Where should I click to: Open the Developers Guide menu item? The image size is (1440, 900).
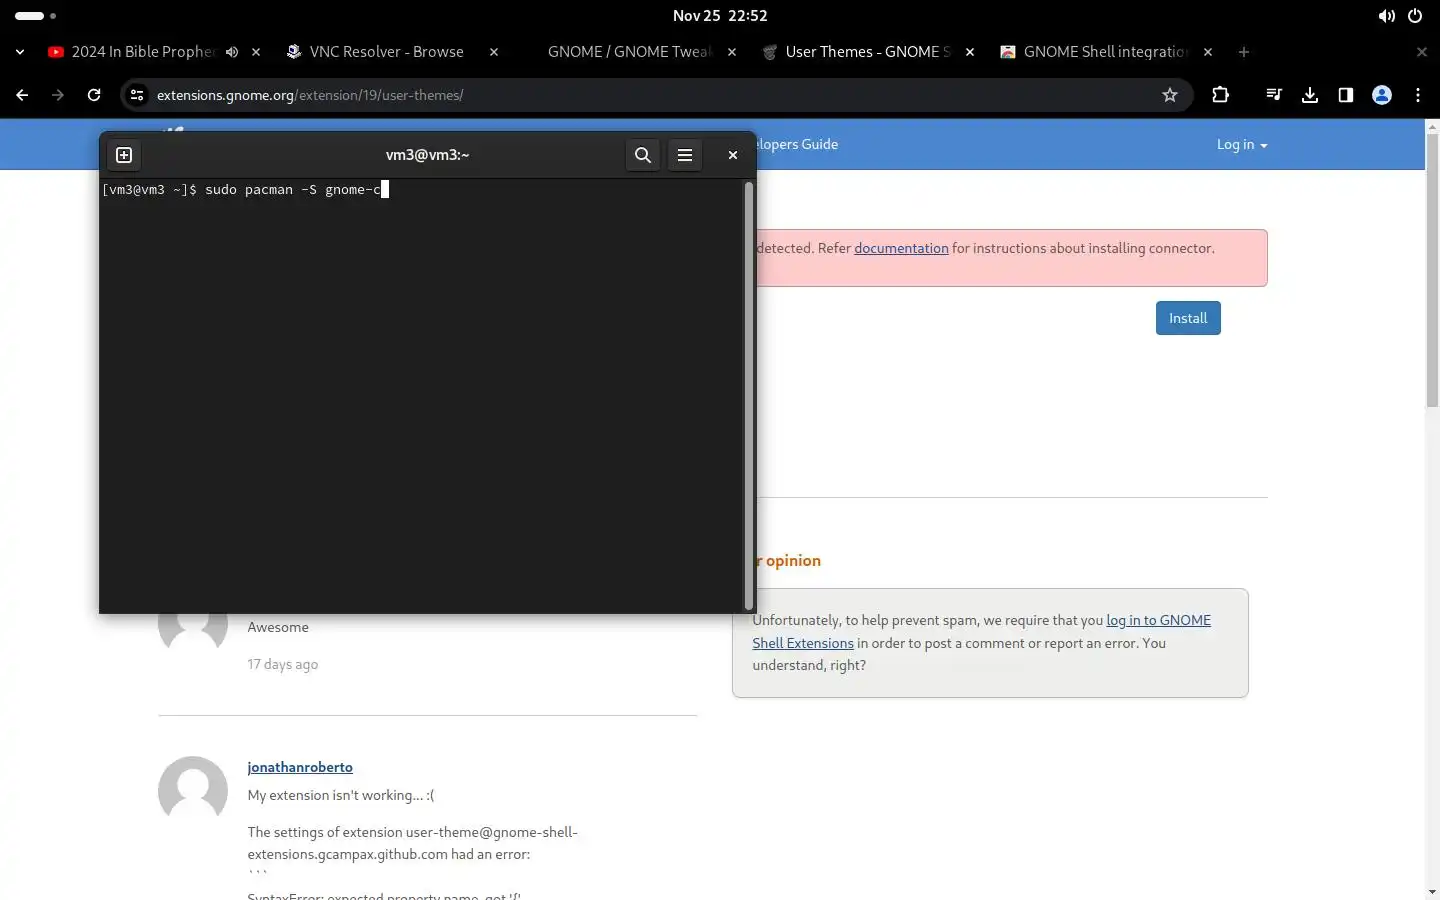click(x=797, y=145)
